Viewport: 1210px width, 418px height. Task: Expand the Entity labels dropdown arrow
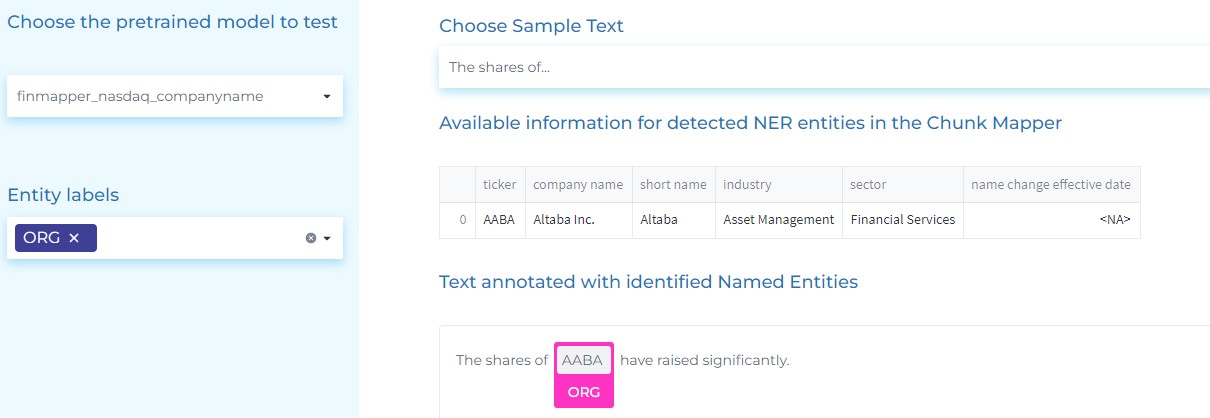[327, 238]
